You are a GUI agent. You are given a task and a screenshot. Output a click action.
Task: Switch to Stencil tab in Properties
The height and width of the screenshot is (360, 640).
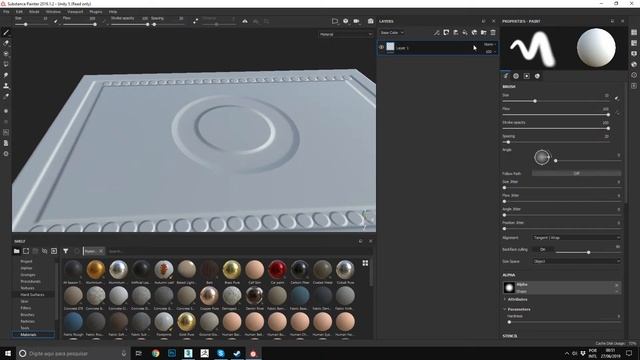click(527, 76)
